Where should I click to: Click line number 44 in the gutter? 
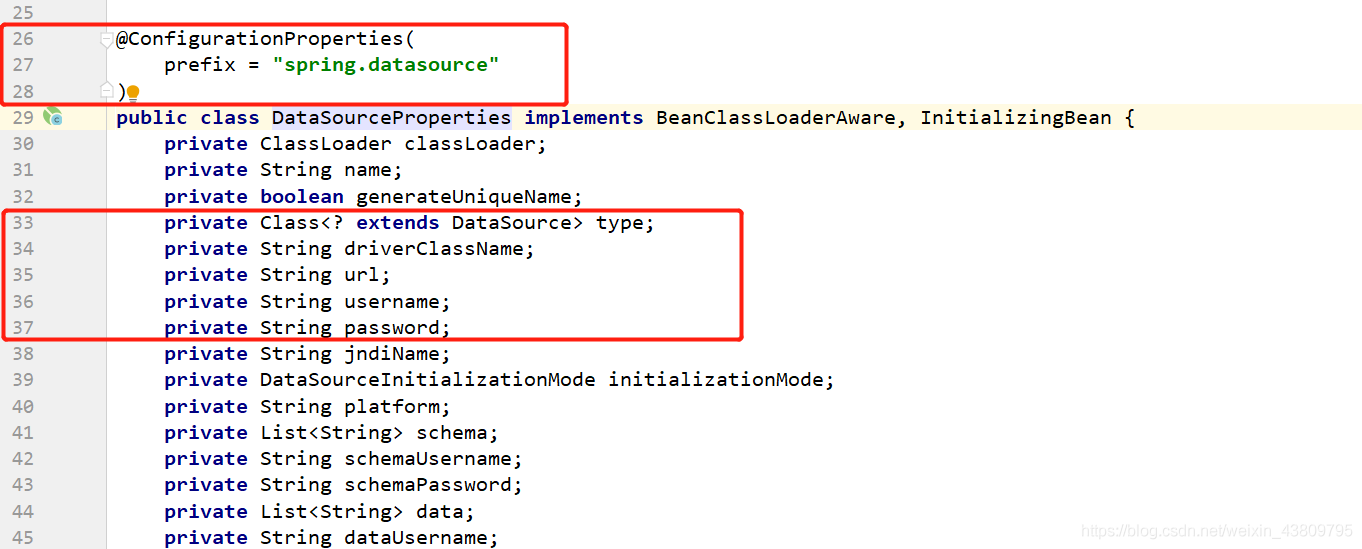(x=22, y=512)
